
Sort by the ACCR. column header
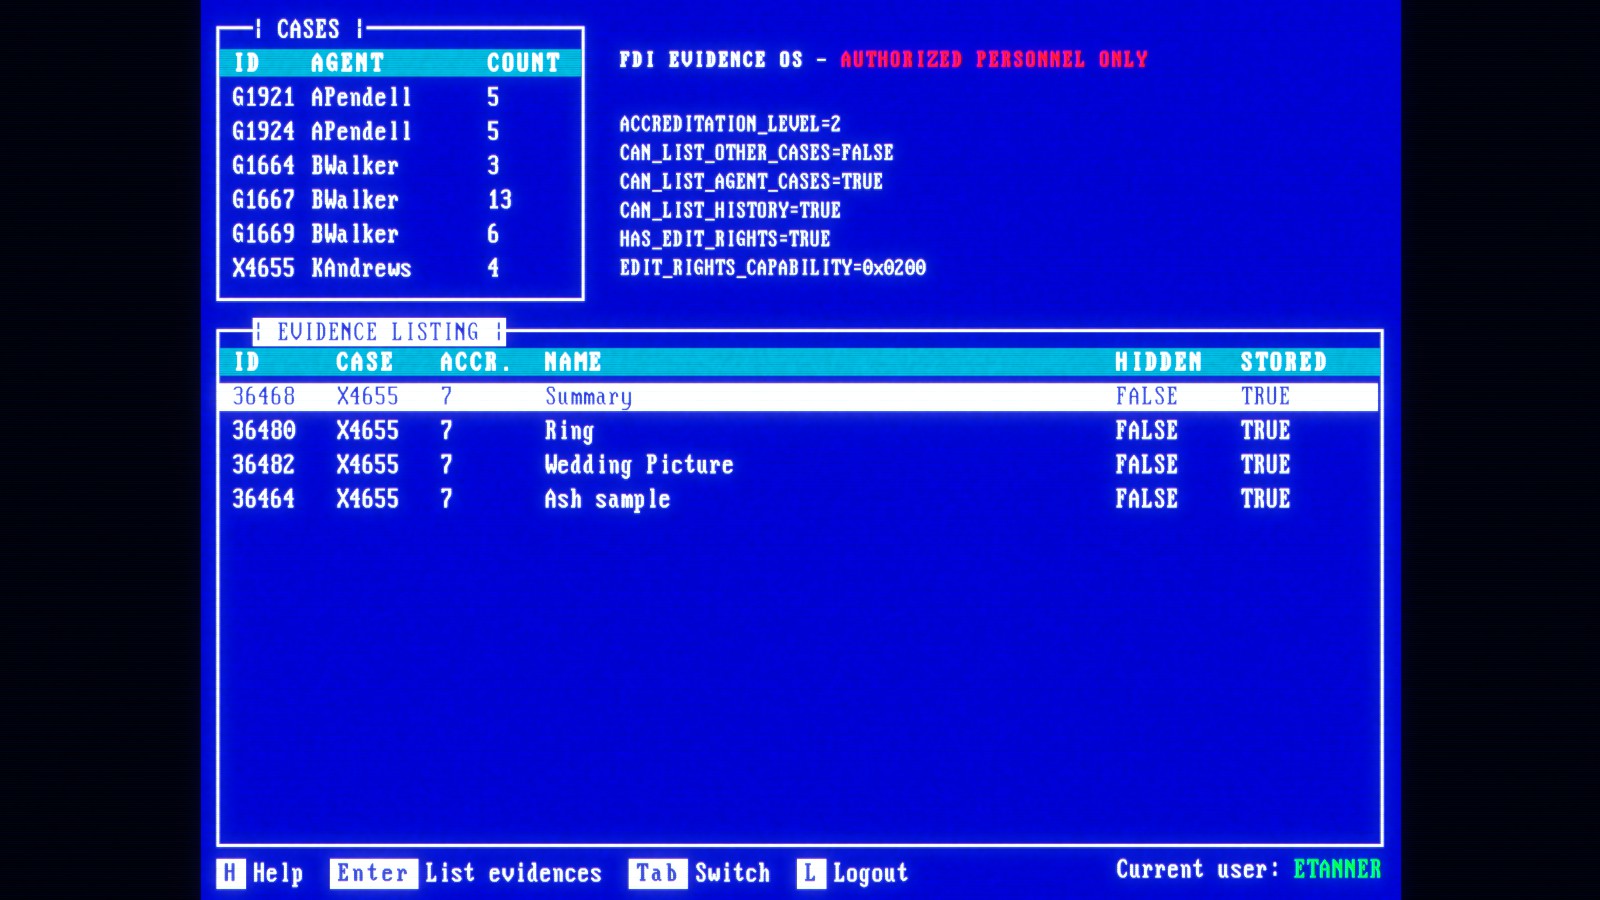[x=475, y=362]
